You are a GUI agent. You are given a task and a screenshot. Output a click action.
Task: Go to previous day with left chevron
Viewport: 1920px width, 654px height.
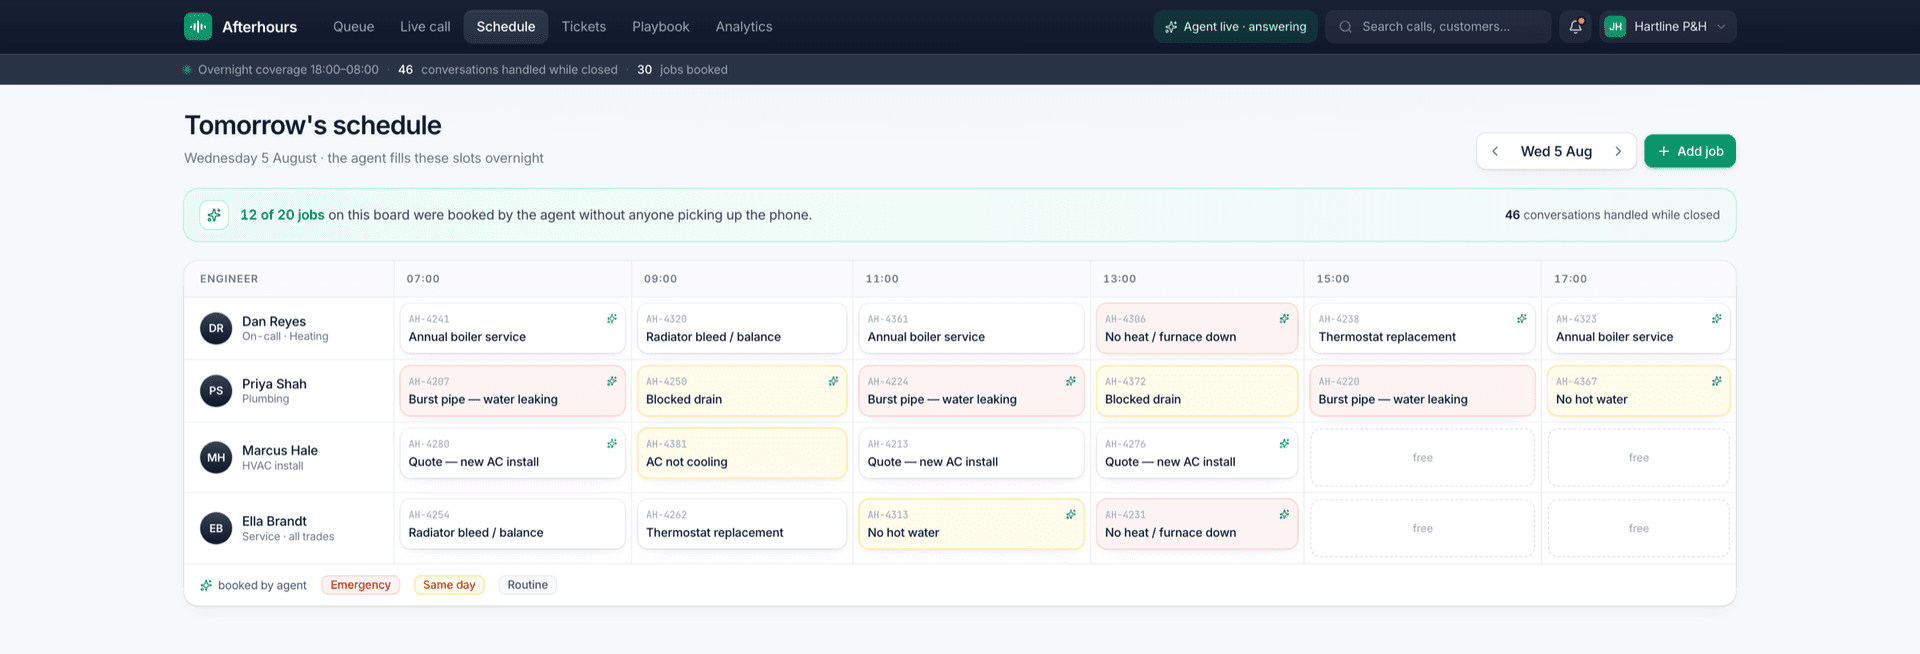tap(1495, 151)
